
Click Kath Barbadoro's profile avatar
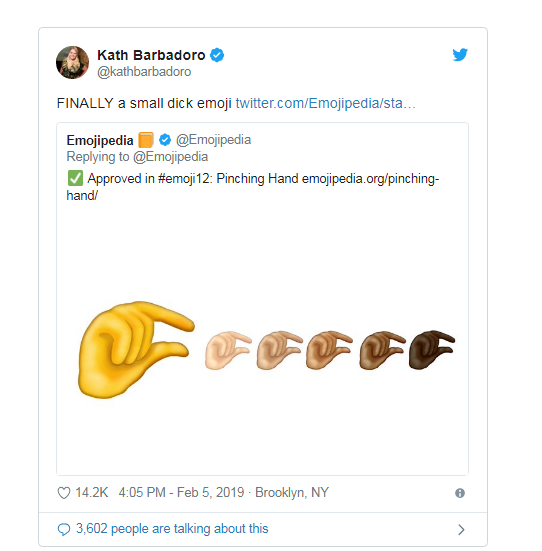(72, 63)
